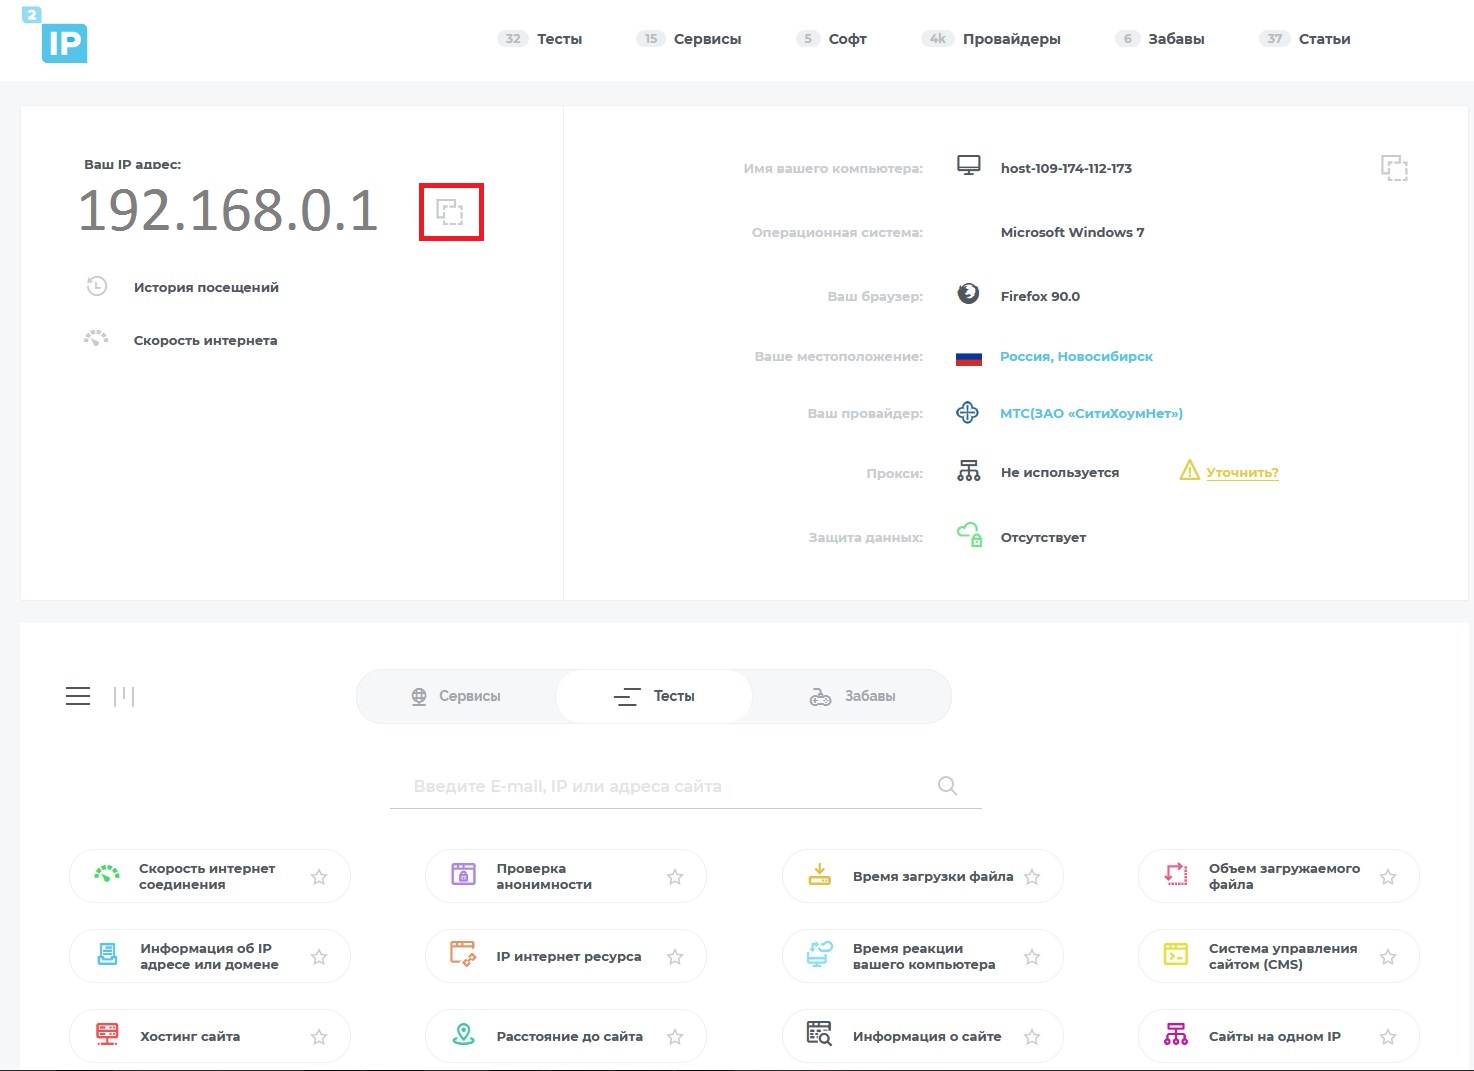1474x1071 pixels.
Task: Favorite Скорость интернет соединения with star
Action: [319, 877]
